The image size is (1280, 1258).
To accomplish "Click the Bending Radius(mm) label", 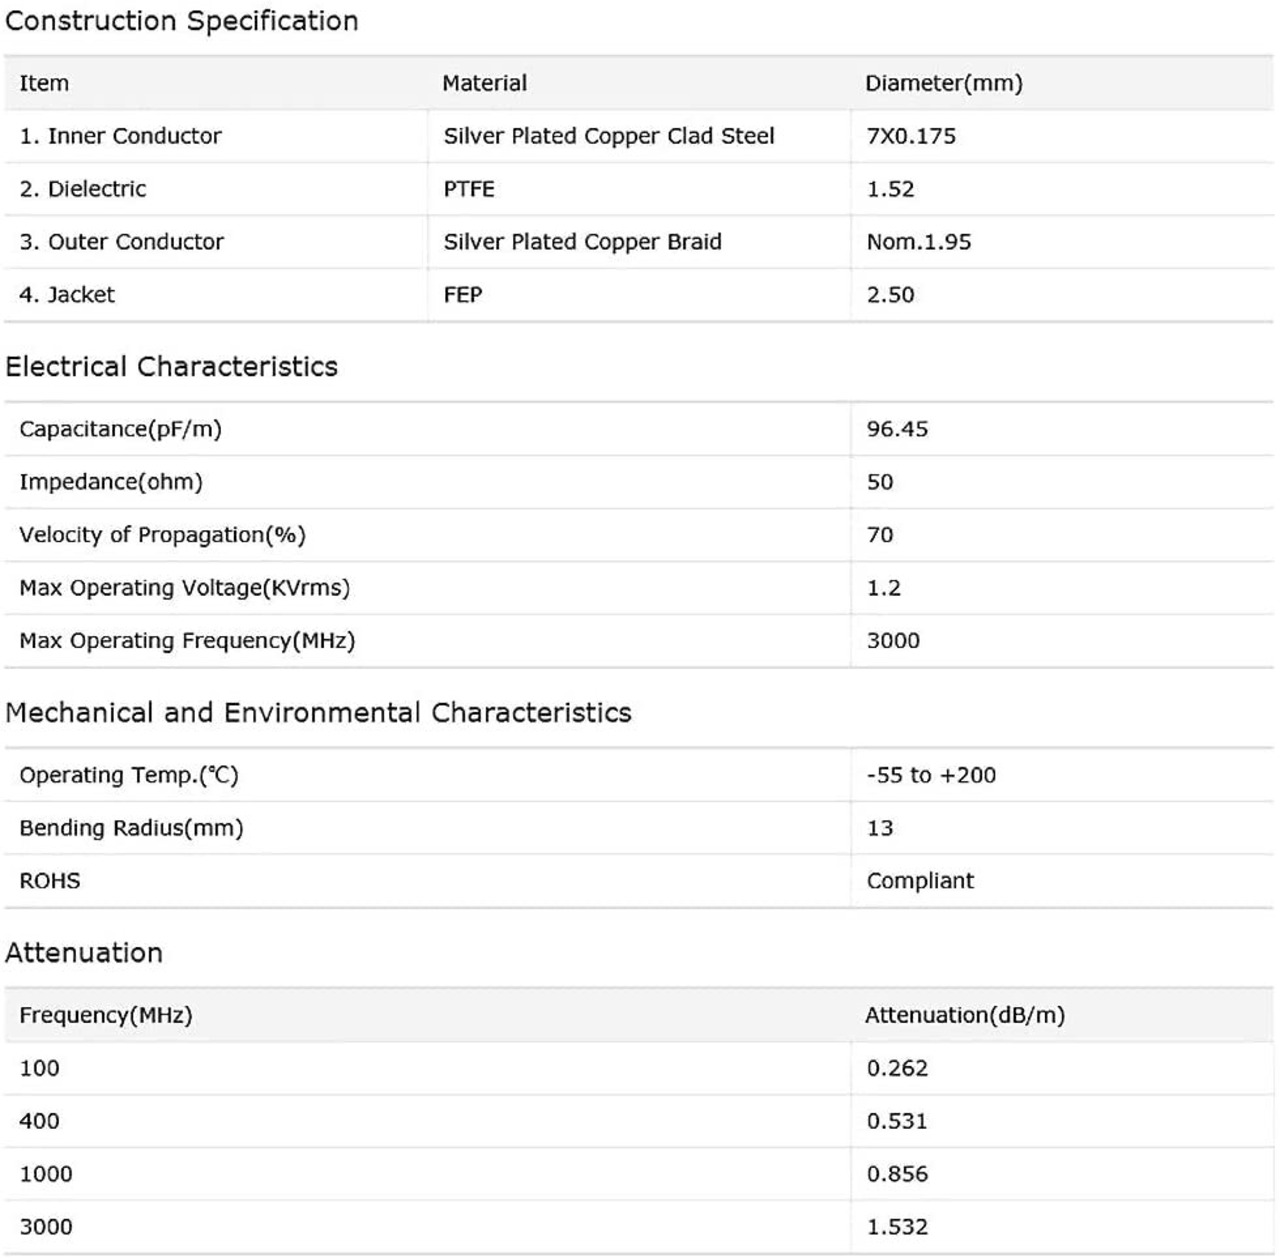I will [x=131, y=828].
